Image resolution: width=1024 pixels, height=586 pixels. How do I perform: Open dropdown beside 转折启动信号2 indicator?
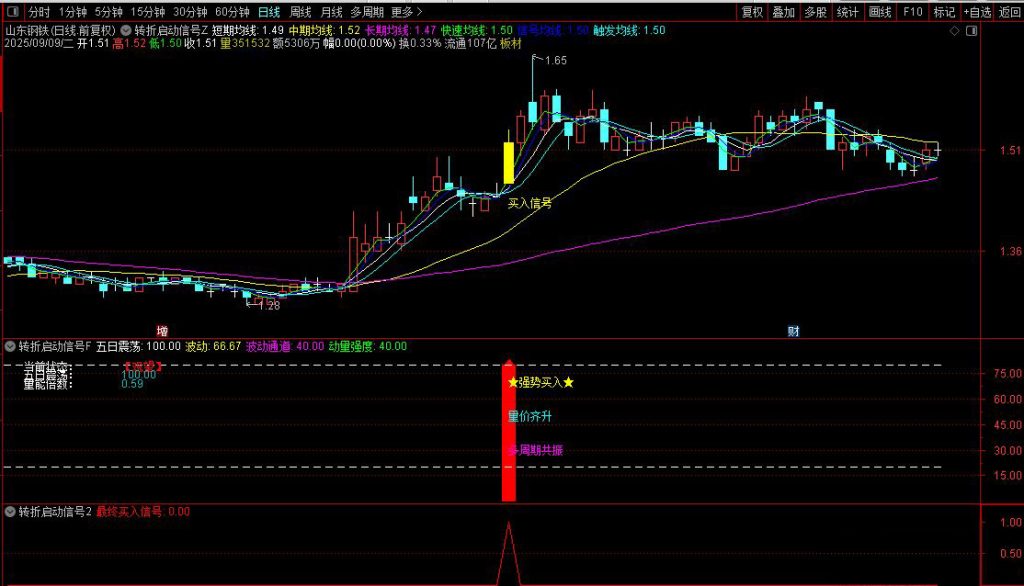(11, 512)
